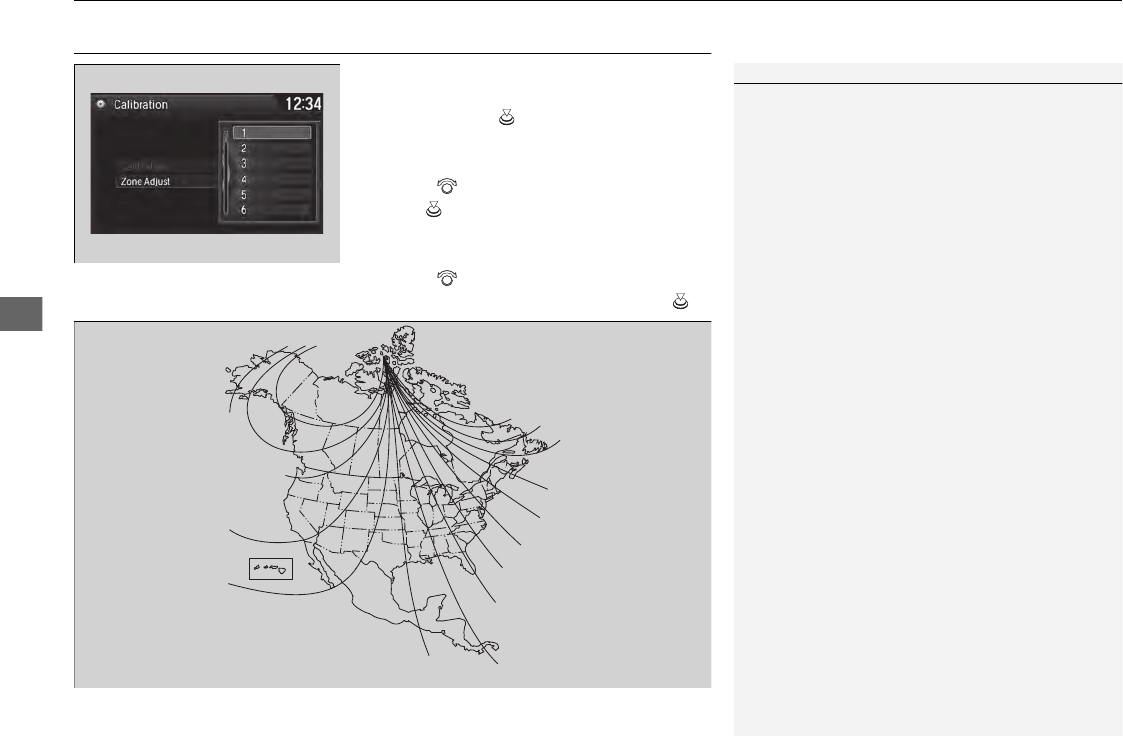Click the settings gear beside Calibration title

tap(101, 104)
